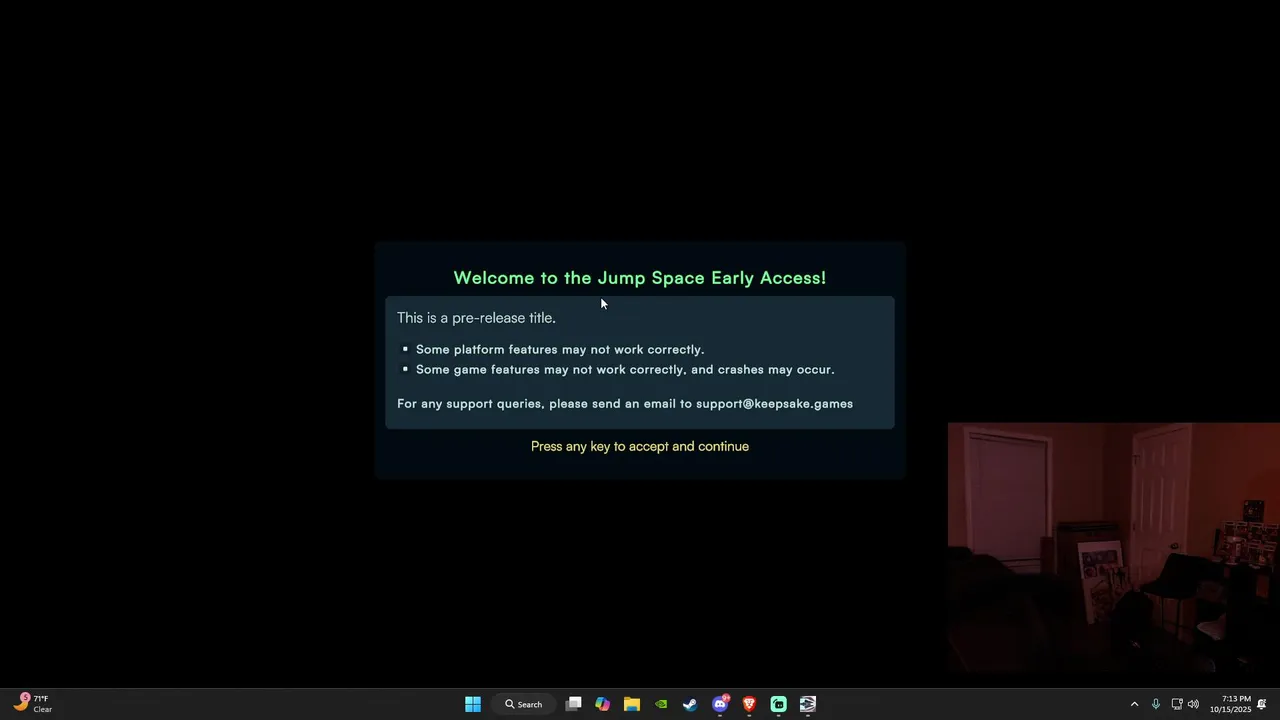Open Brave browser from the taskbar
The height and width of the screenshot is (720, 1280).
point(749,704)
